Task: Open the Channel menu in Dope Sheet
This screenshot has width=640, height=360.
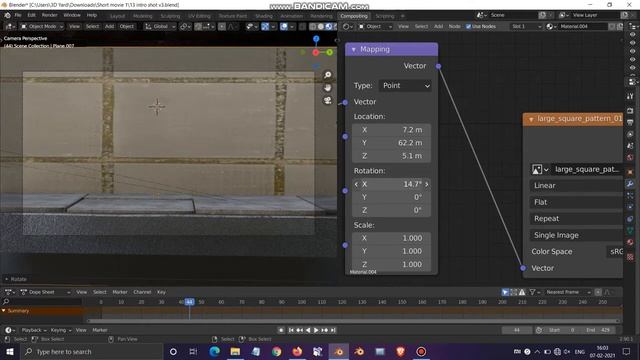Action: click(142, 292)
